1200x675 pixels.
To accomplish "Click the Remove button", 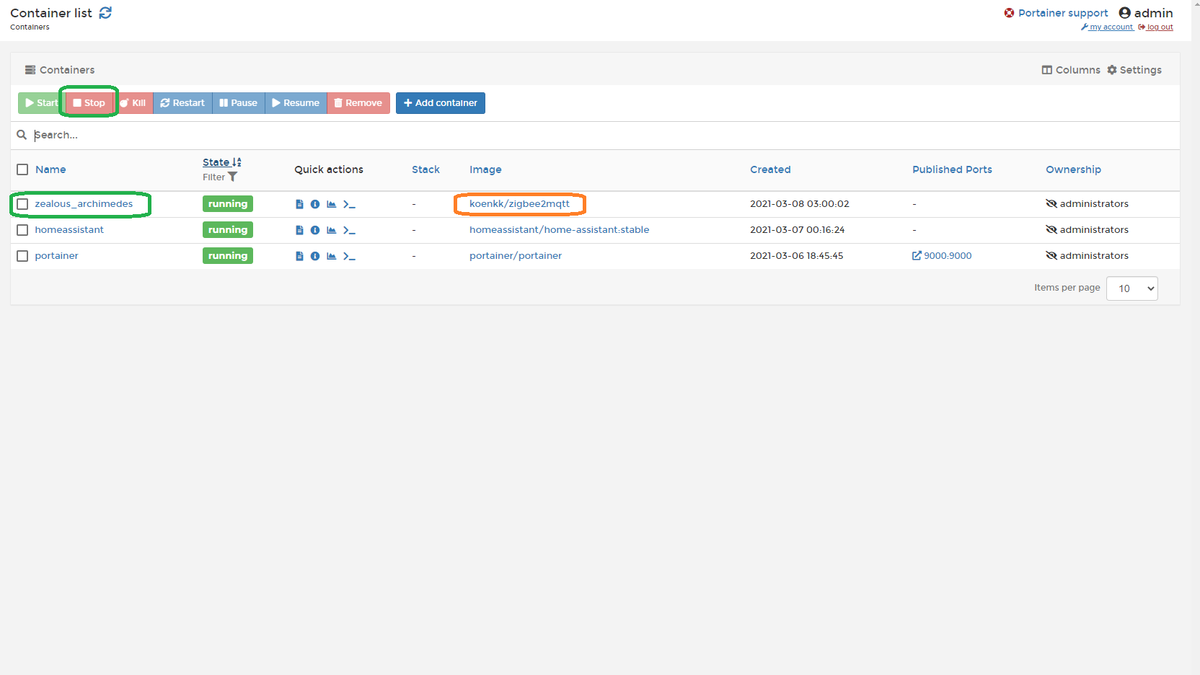I will click(358, 103).
